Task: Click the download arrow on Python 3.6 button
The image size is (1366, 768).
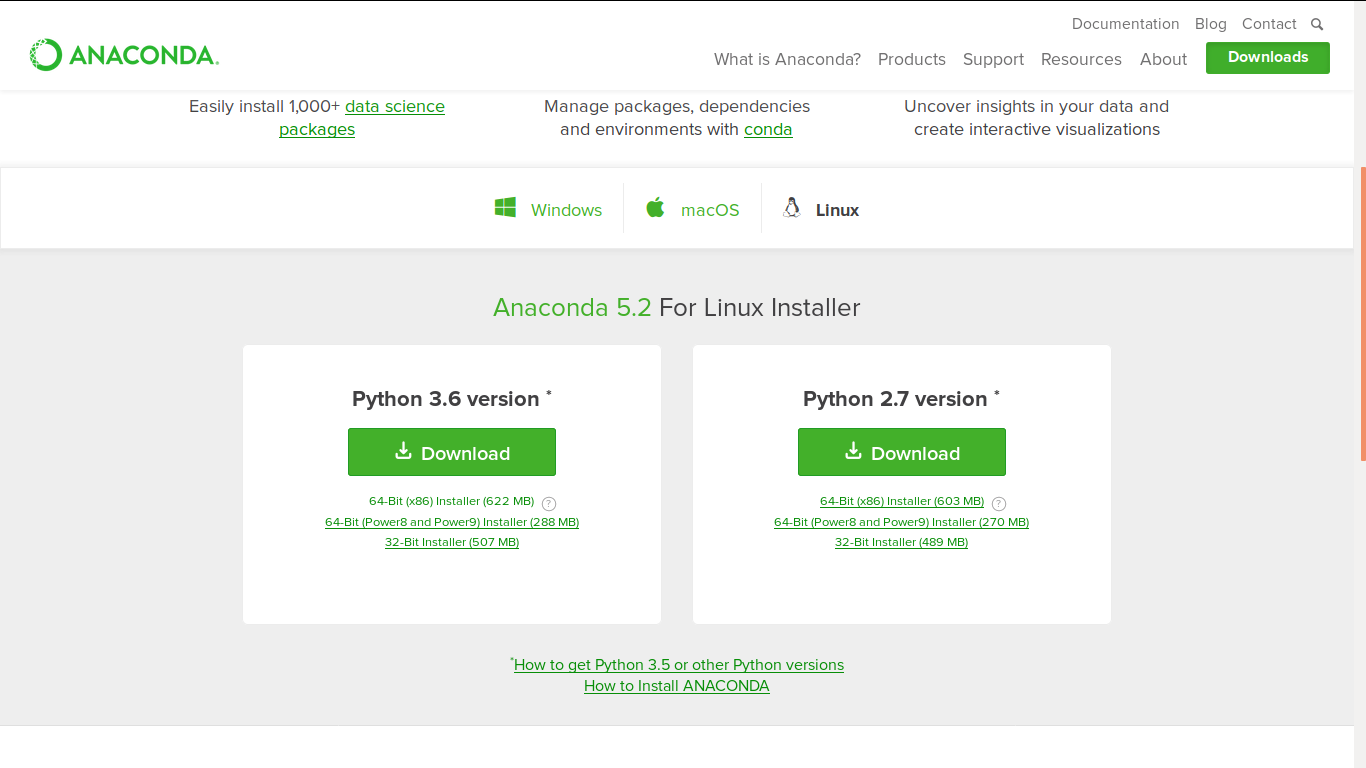Action: pos(403,451)
